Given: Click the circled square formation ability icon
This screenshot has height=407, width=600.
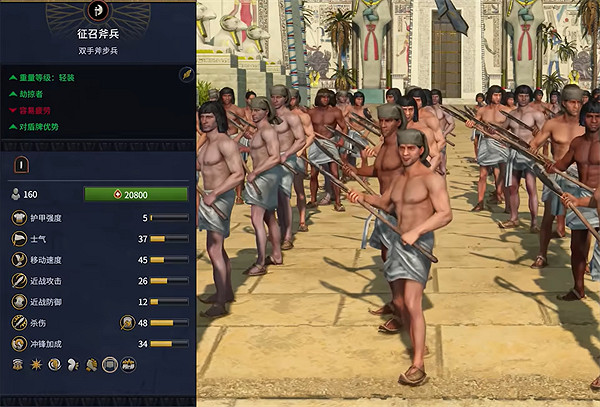Looking at the screenshot, I should (110, 365).
